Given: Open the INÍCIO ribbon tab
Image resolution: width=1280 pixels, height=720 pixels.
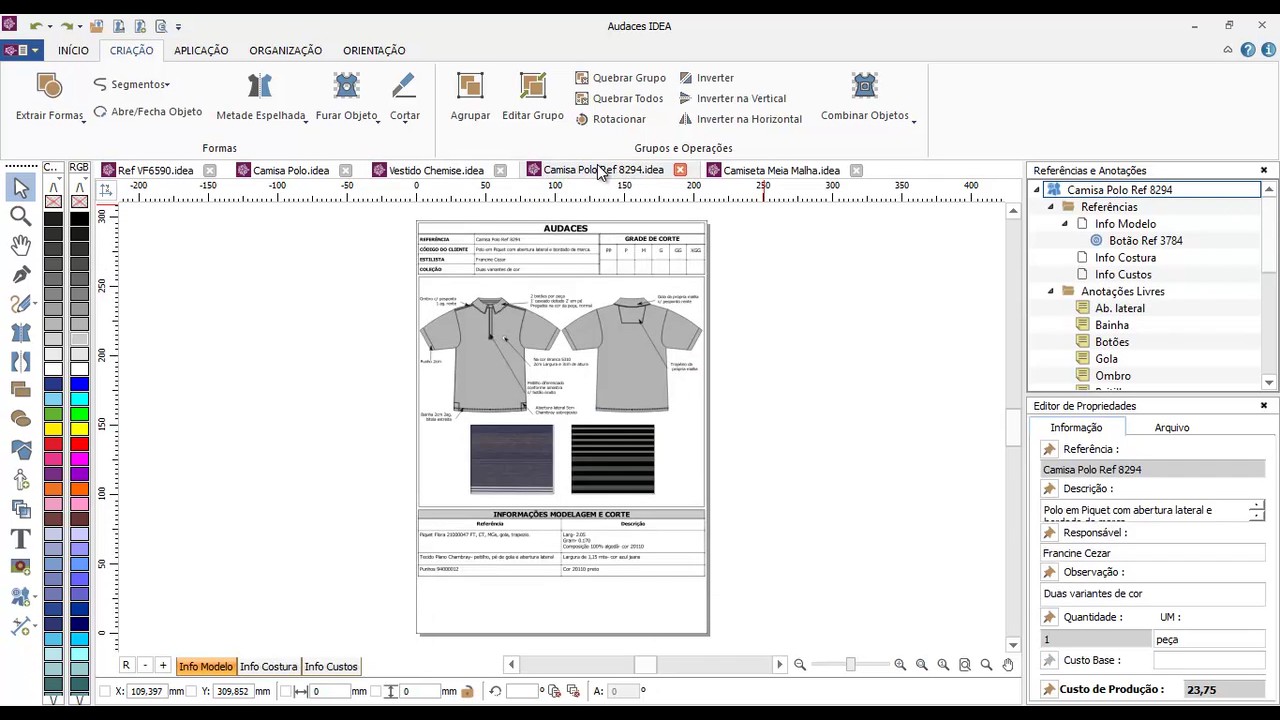Looking at the screenshot, I should (73, 50).
